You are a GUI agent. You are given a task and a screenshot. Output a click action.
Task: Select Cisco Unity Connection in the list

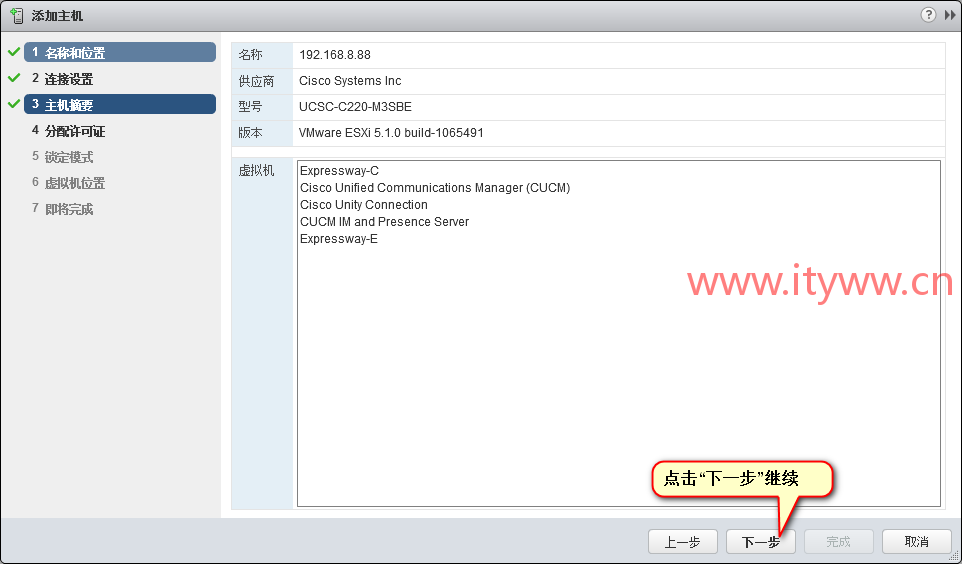point(364,204)
